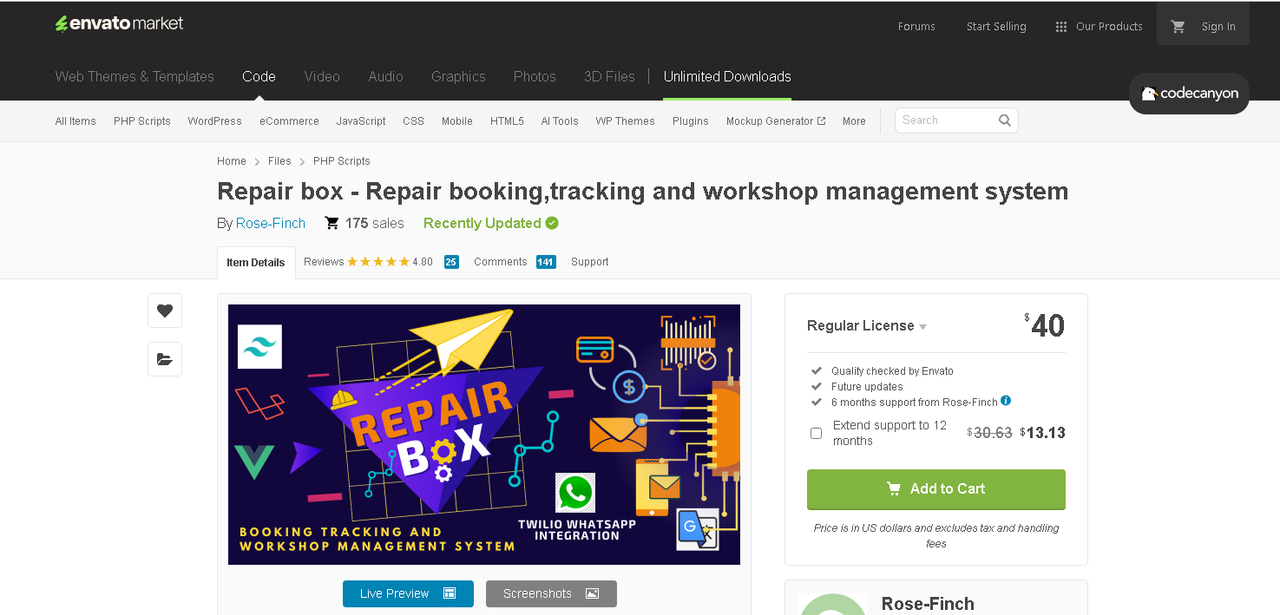Open the Video marketplace menu
The width and height of the screenshot is (1280, 615).
point(322,76)
